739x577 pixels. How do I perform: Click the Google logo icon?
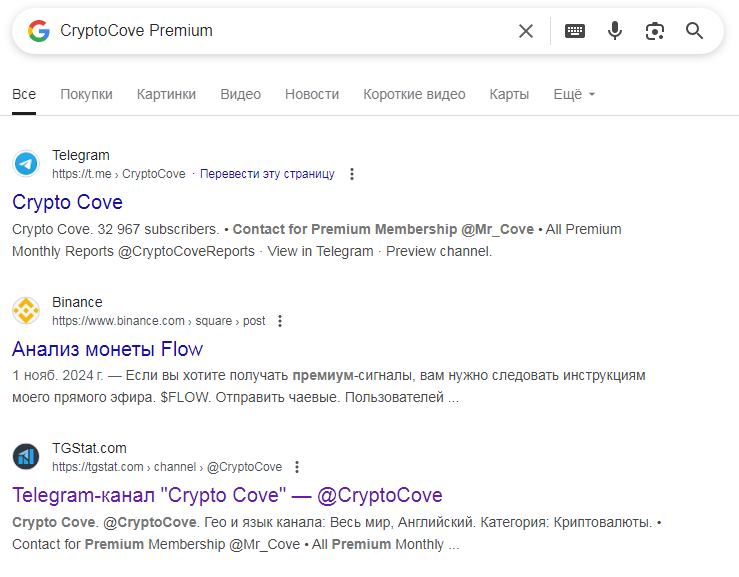(39, 31)
